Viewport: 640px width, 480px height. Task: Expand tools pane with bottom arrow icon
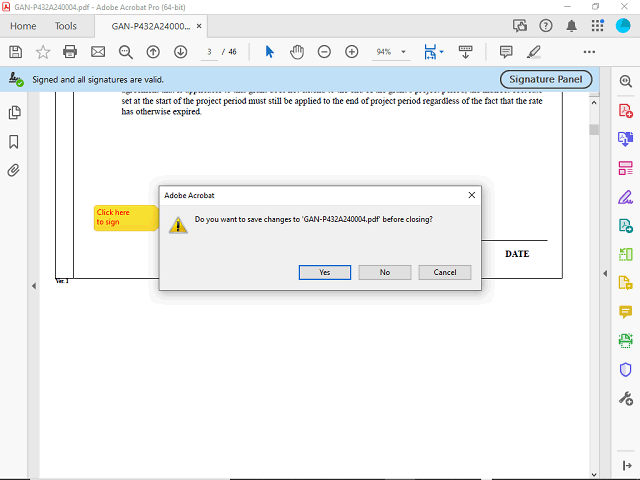(627, 465)
